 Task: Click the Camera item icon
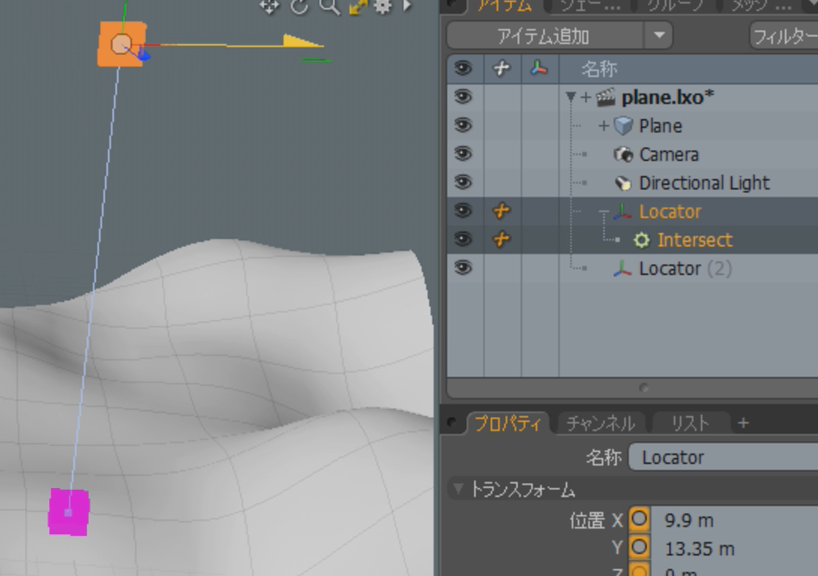pos(623,155)
